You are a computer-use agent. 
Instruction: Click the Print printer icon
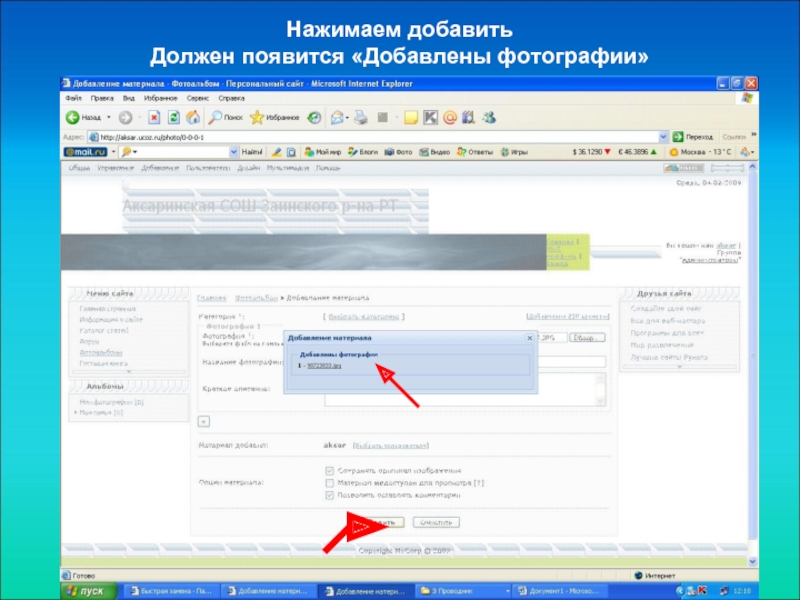(x=361, y=118)
